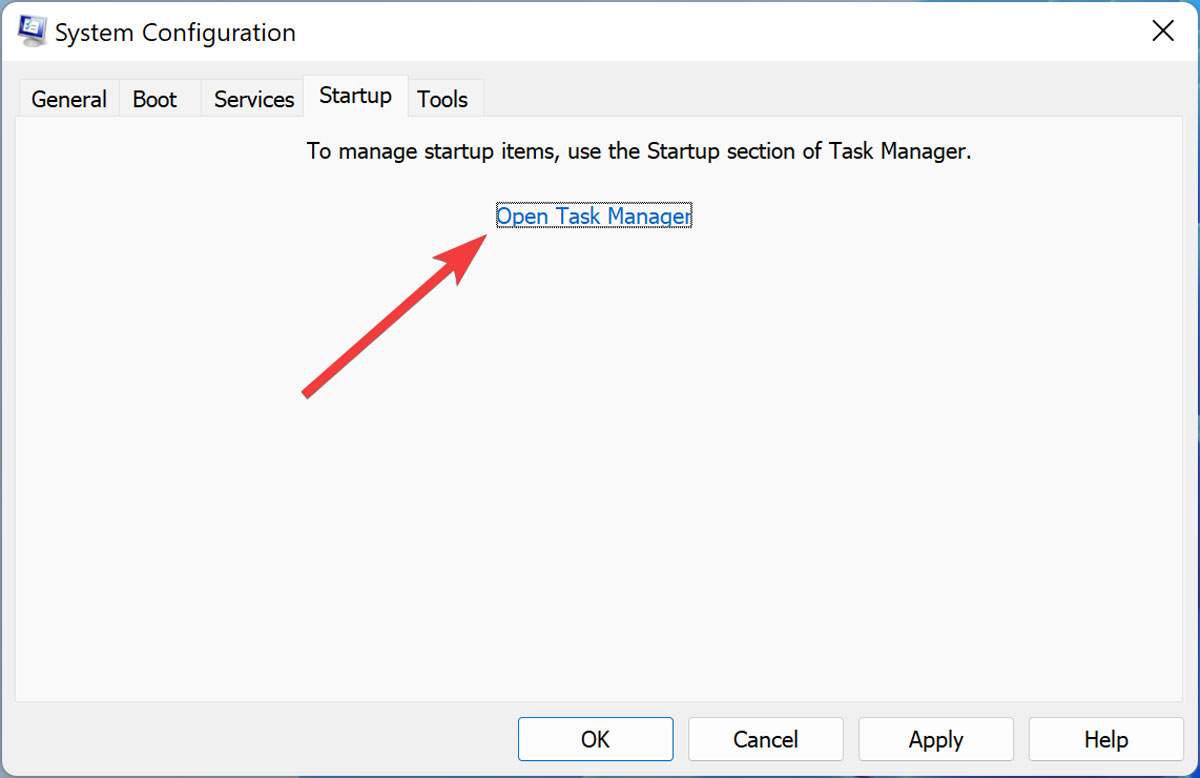Apply the current configuration changes

(x=935, y=739)
